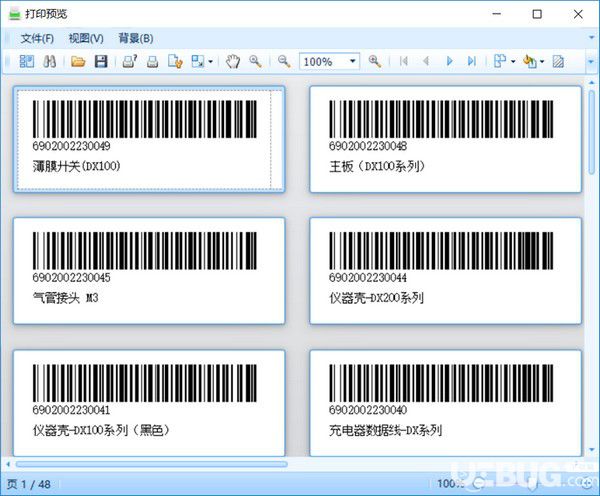Click barcode number 6902002230048
Screen dimensions: 600x496
point(368,146)
